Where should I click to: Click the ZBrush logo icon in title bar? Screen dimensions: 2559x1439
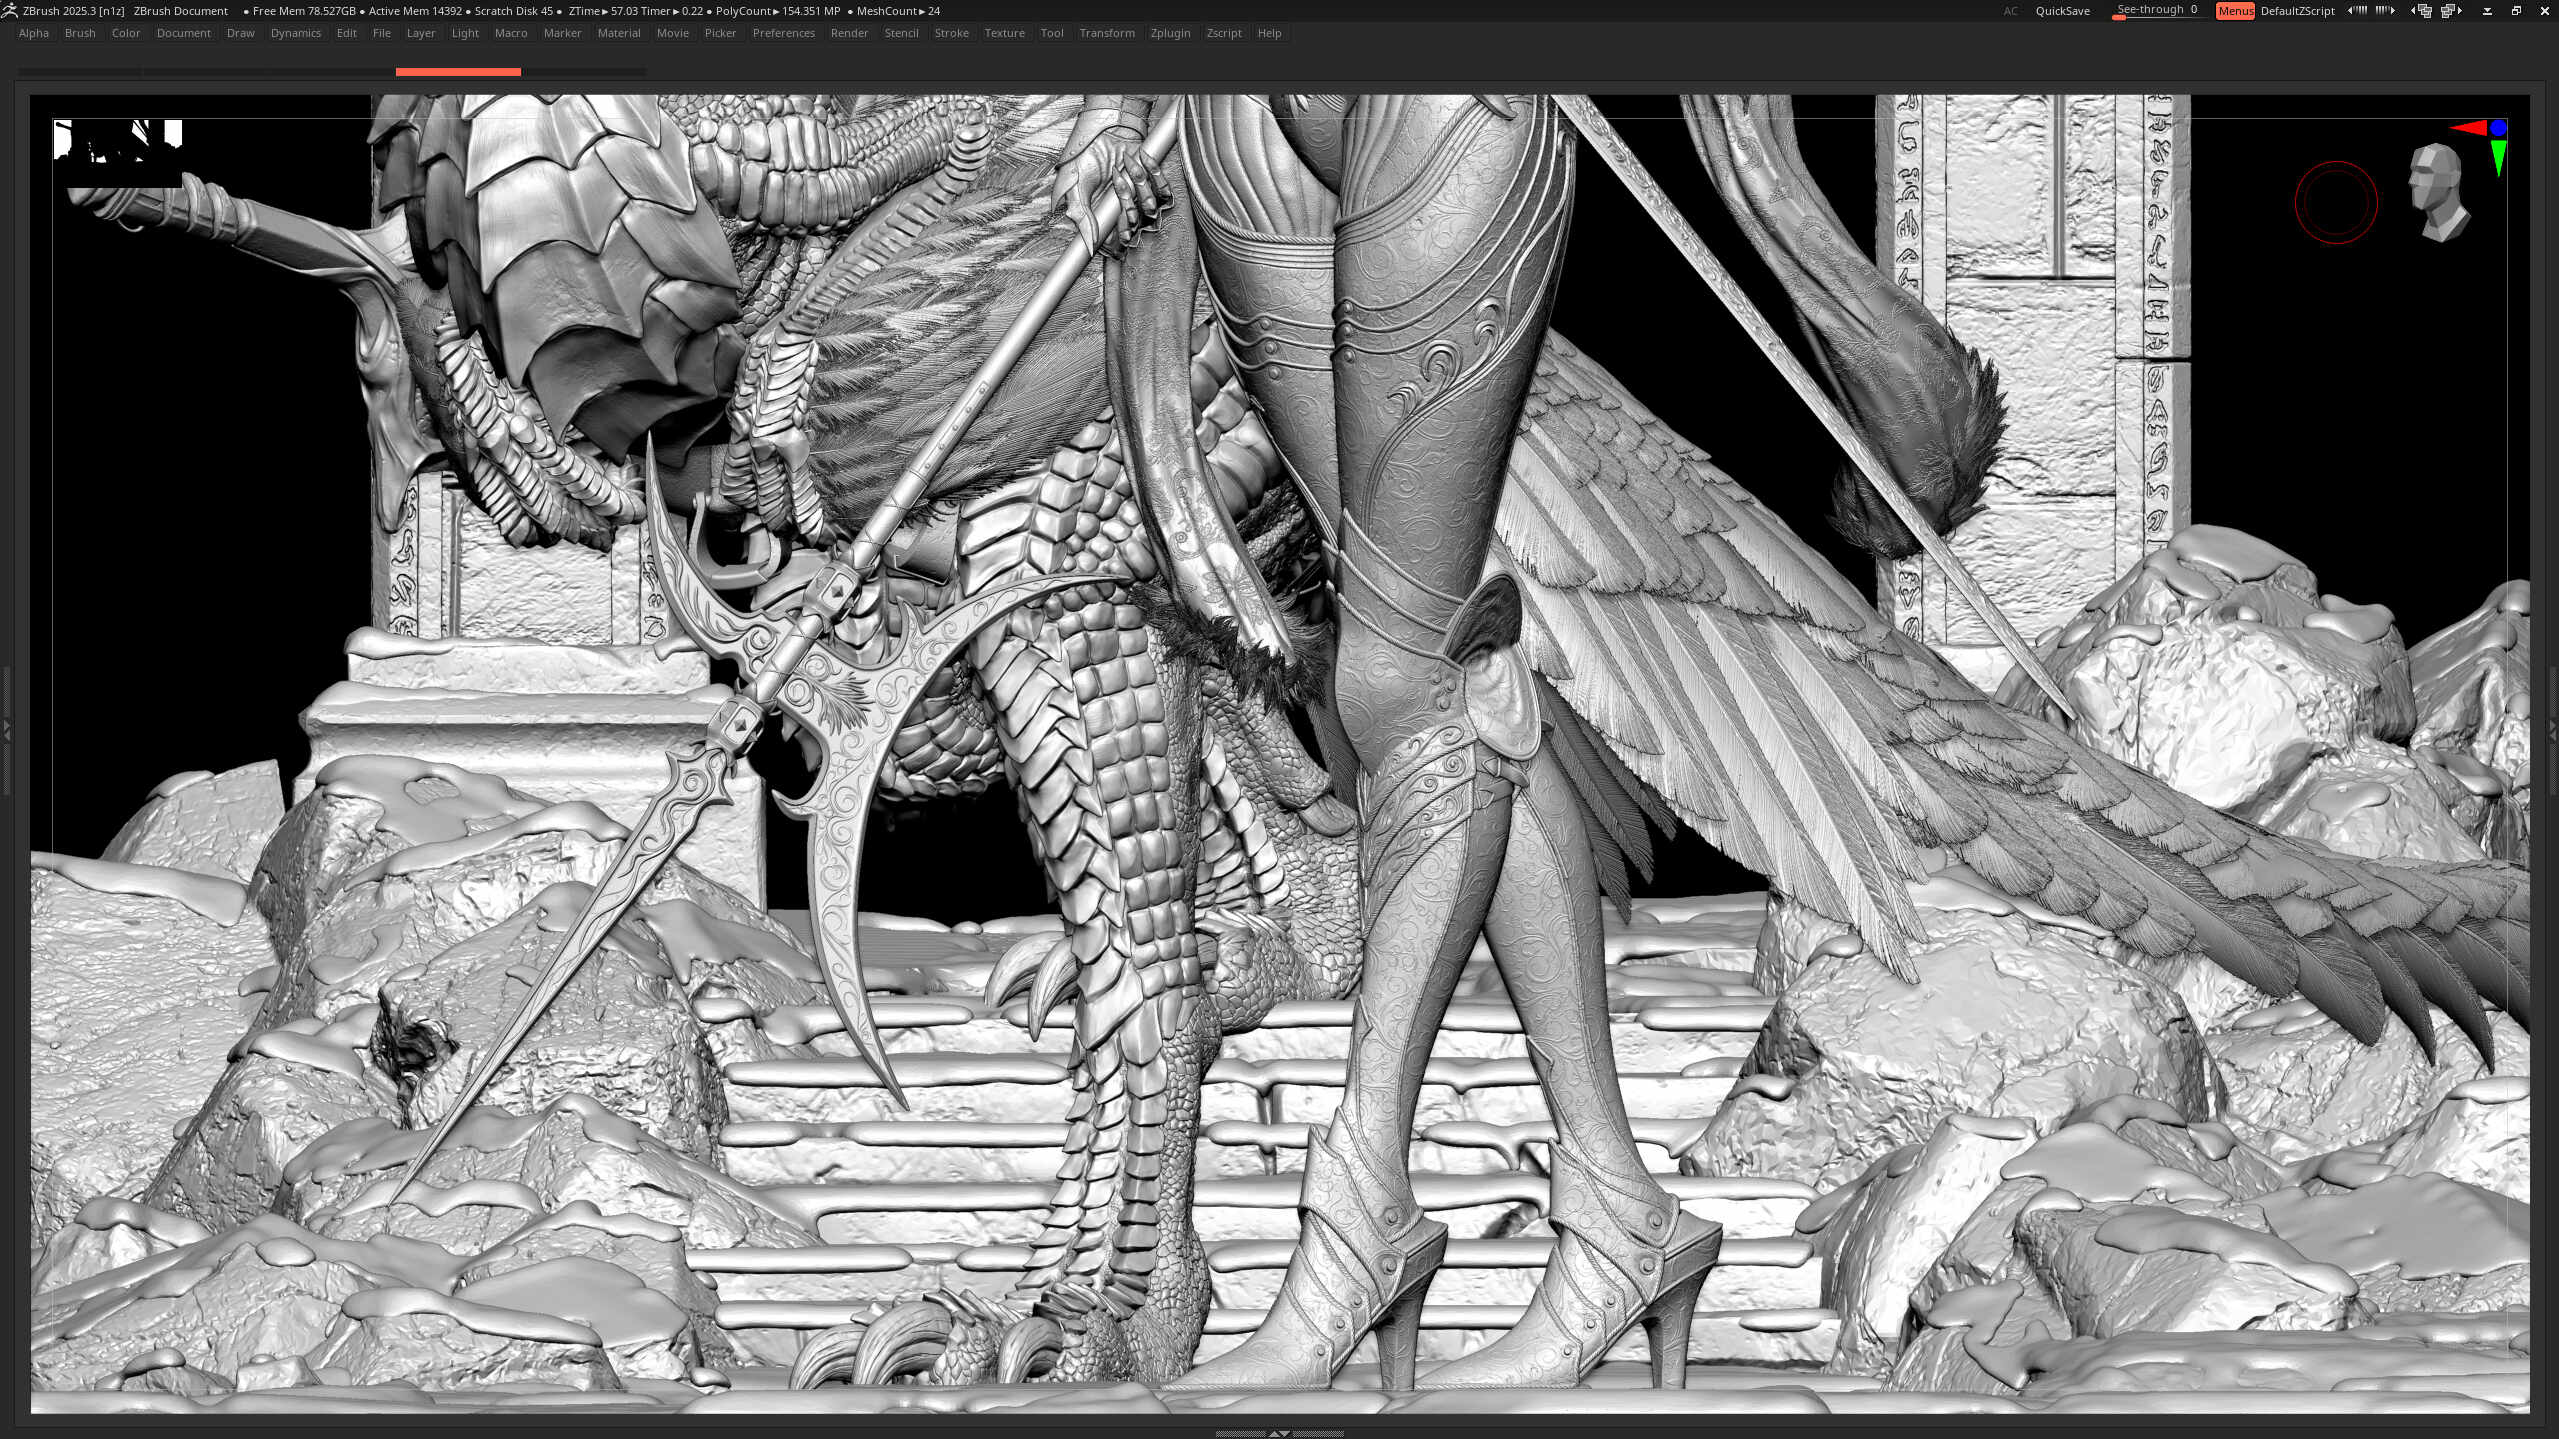pyautogui.click(x=9, y=10)
